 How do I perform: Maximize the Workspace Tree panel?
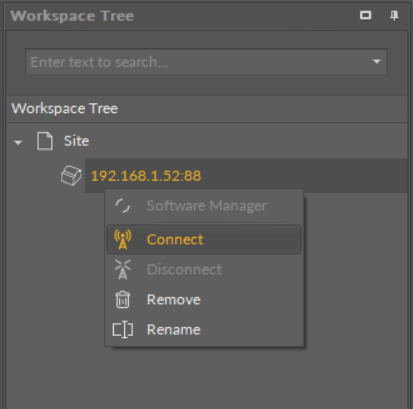coord(366,15)
